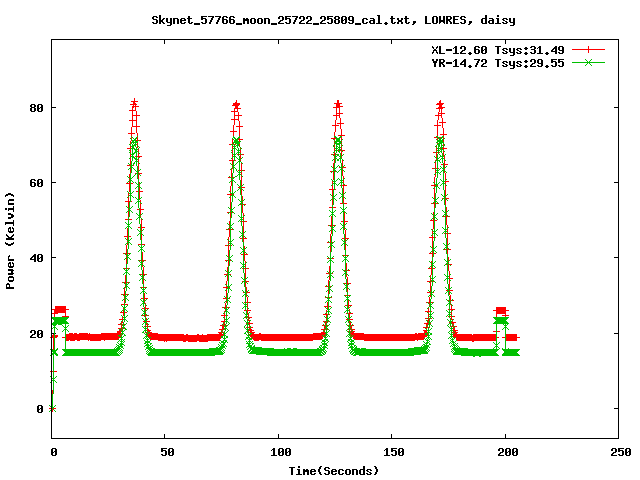Click x-axis tick label 250

click(621, 452)
